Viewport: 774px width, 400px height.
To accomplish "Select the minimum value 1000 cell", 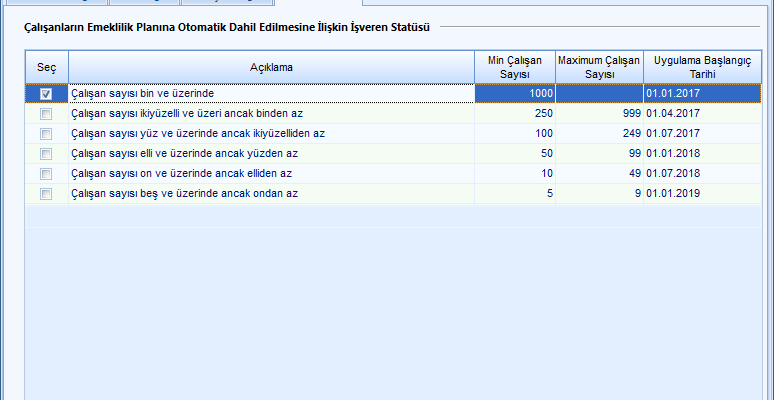I will point(514,94).
